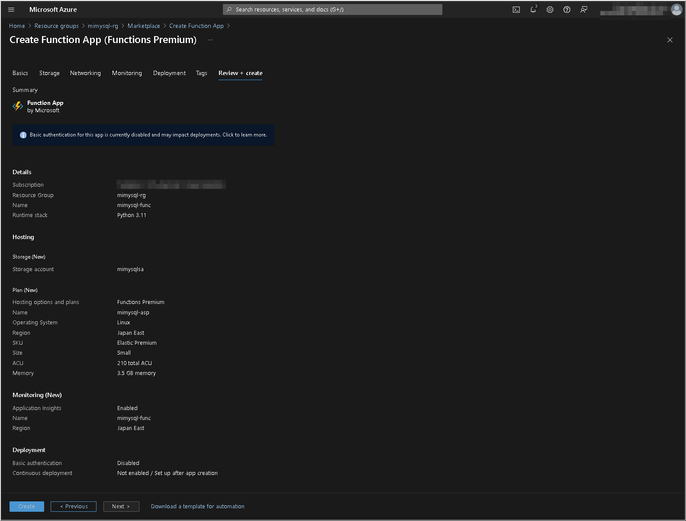Select the Basic authentication Disabled value

point(128,463)
